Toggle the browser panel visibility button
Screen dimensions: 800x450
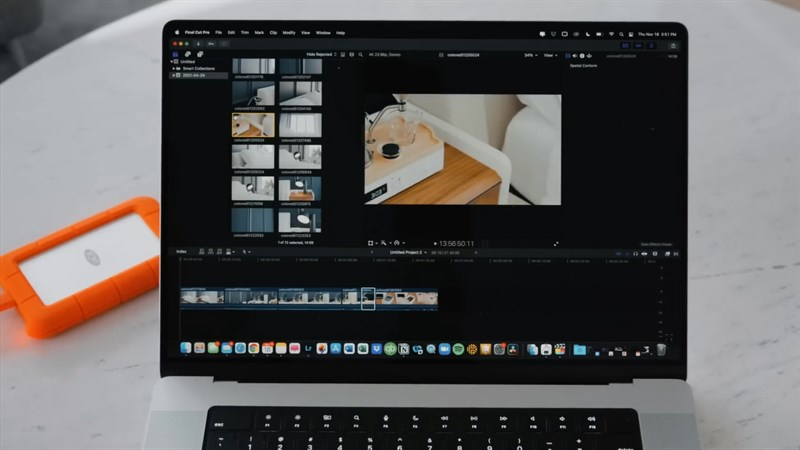coord(625,45)
